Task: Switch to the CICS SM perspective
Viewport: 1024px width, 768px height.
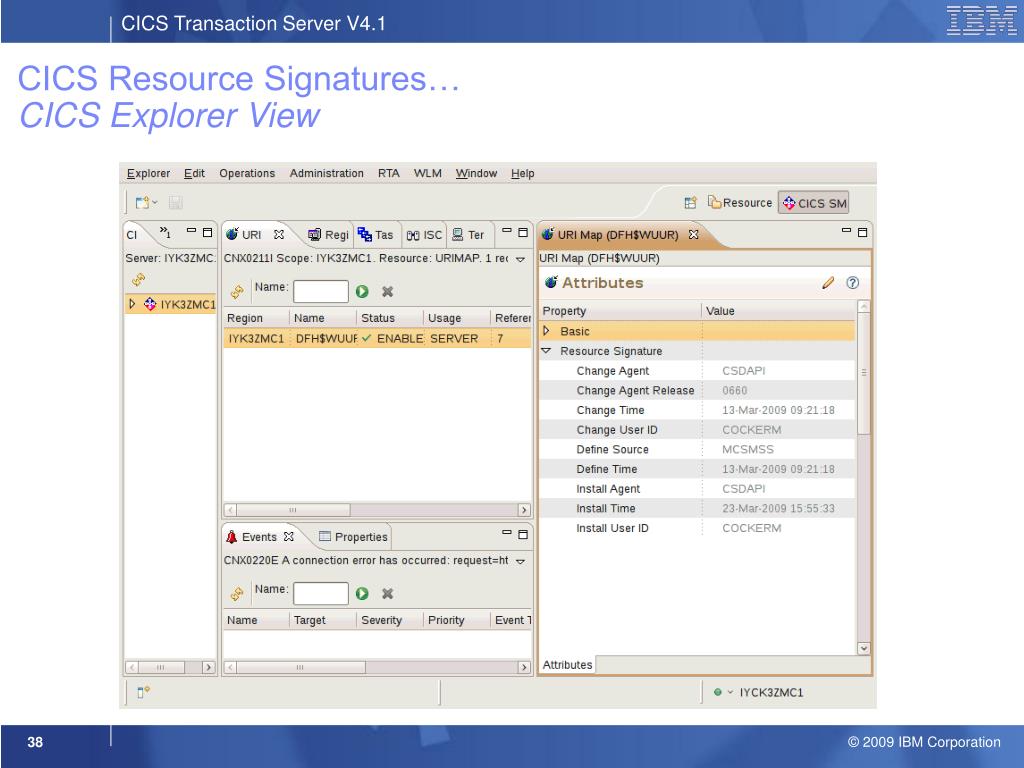Action: pyautogui.click(x=814, y=203)
